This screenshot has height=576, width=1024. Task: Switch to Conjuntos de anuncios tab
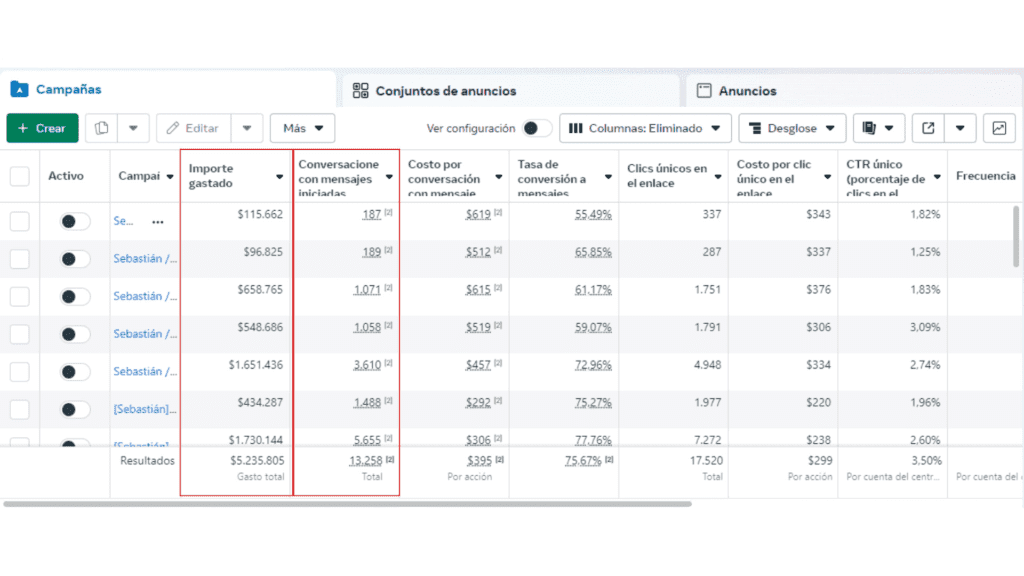pyautogui.click(x=445, y=91)
